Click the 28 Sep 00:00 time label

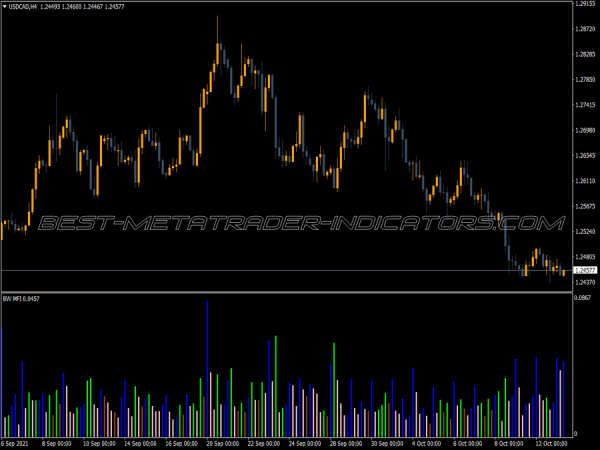pyautogui.click(x=346, y=443)
